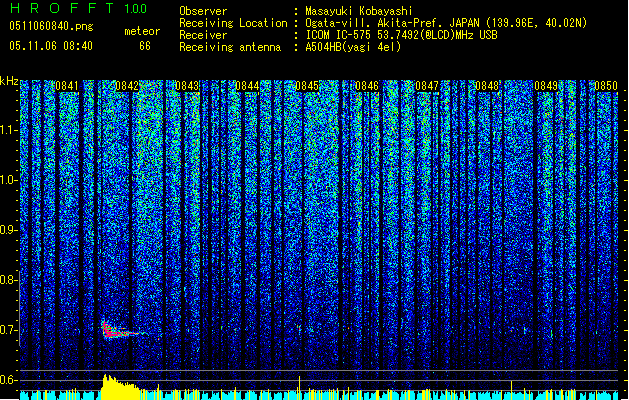
Task: Click the 0.7 kHz axis label
Action: point(9,330)
